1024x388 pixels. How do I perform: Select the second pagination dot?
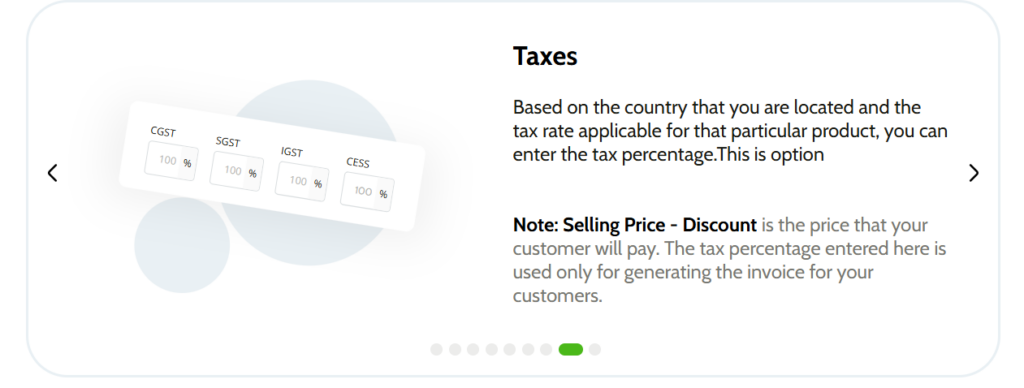click(455, 349)
